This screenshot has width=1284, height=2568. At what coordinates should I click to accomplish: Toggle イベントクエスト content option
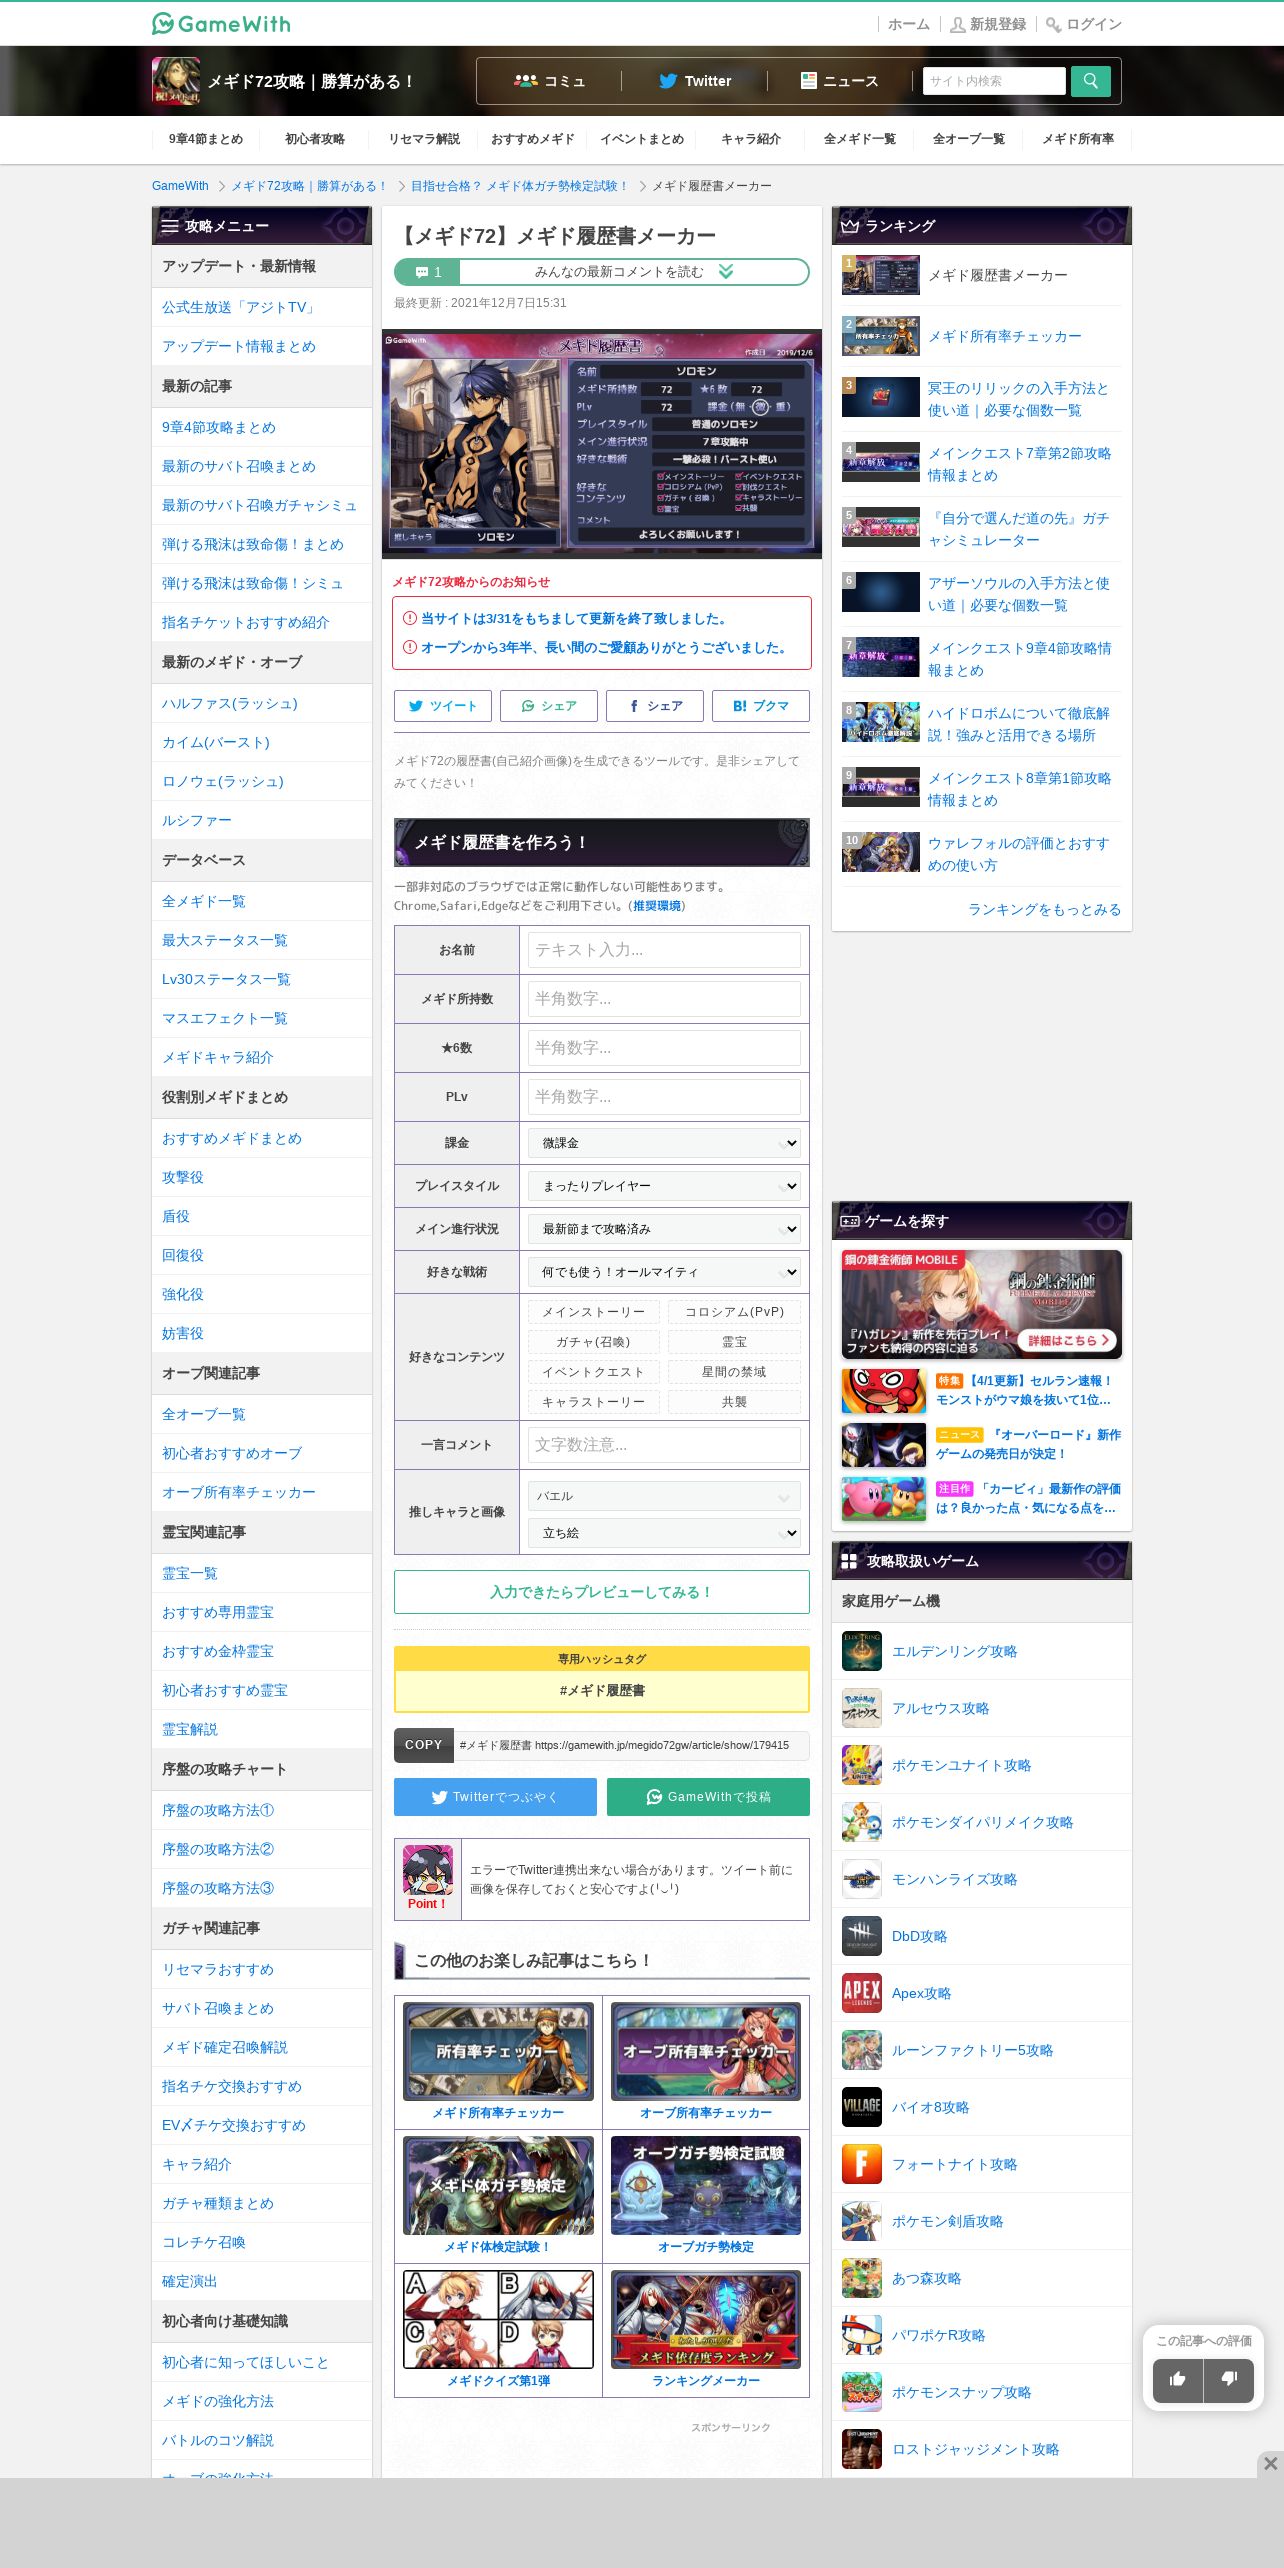pyautogui.click(x=594, y=1372)
